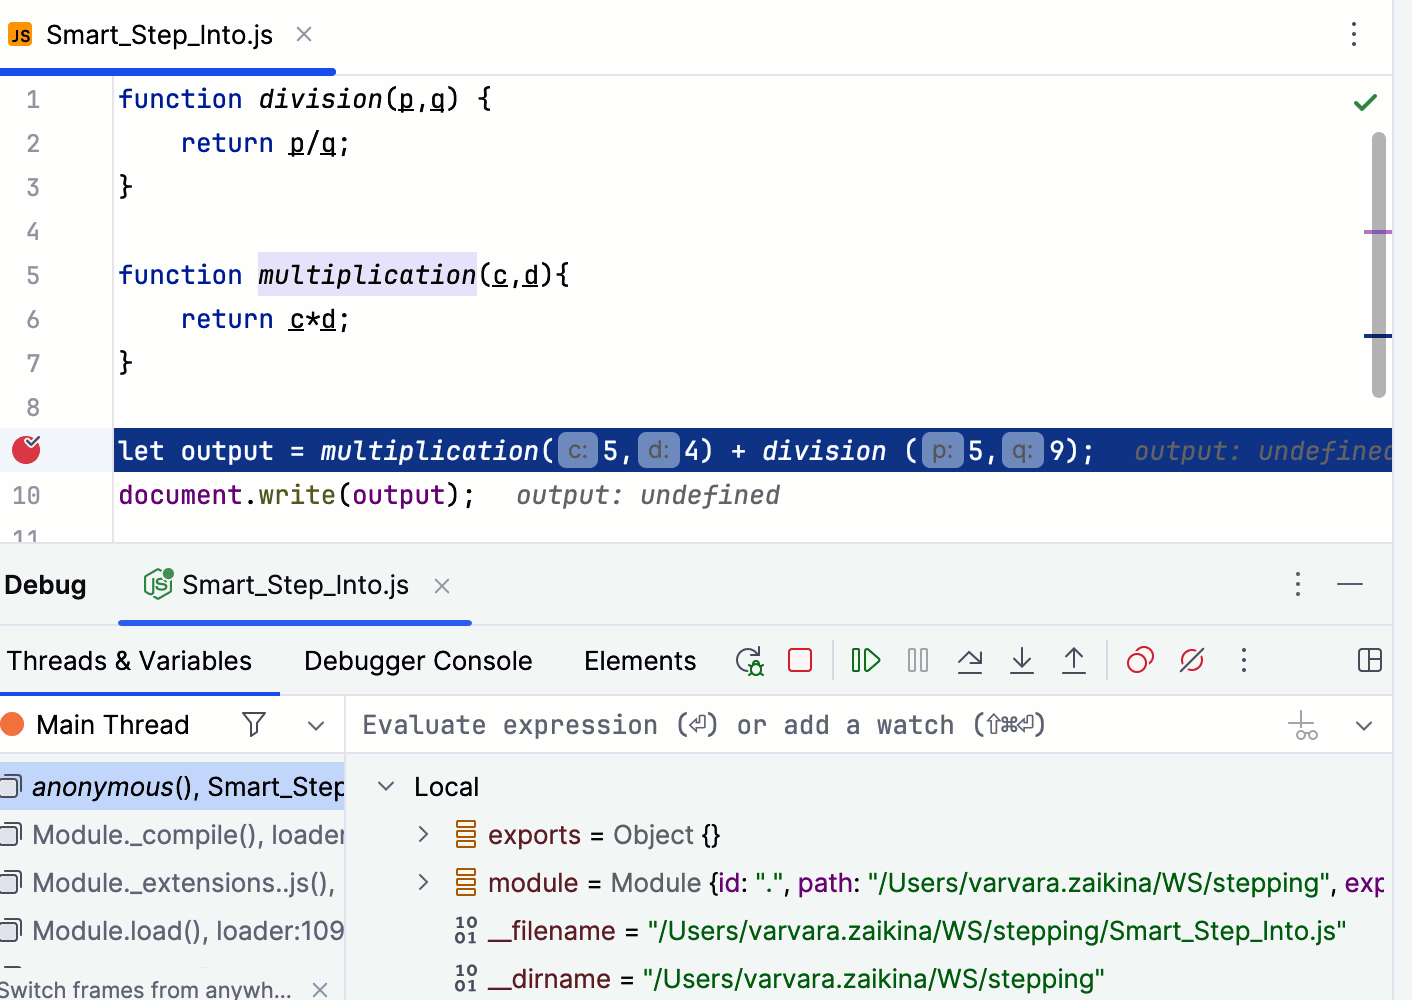Resume the paused program
Image resolution: width=1412 pixels, height=1000 pixels.
pos(865,660)
